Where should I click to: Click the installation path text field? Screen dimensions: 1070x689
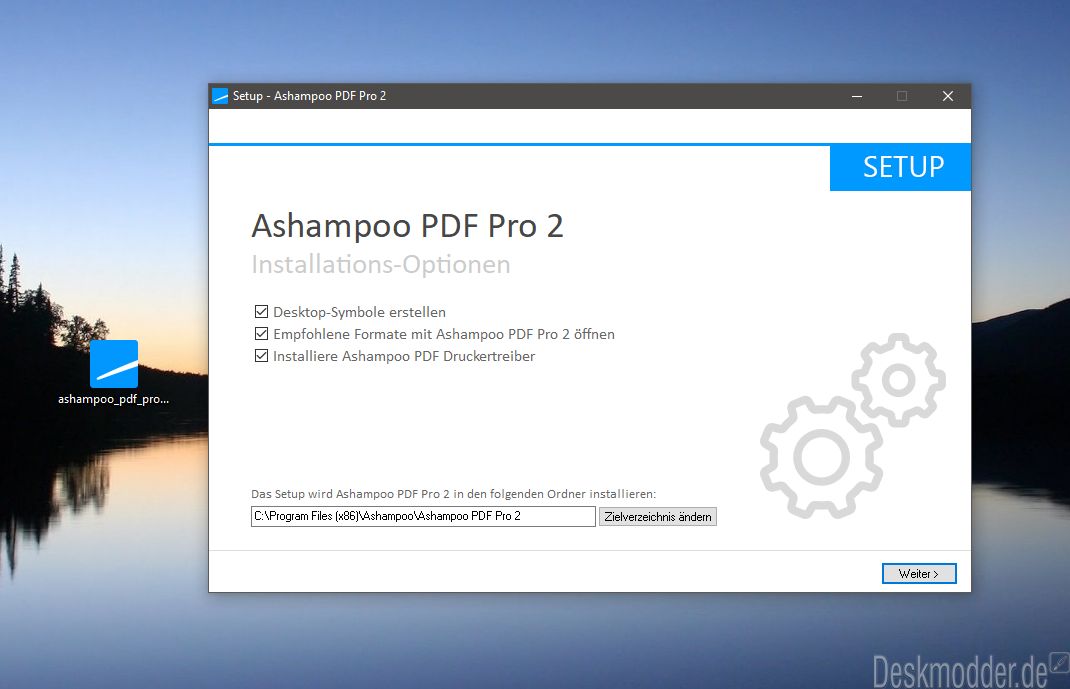click(423, 516)
